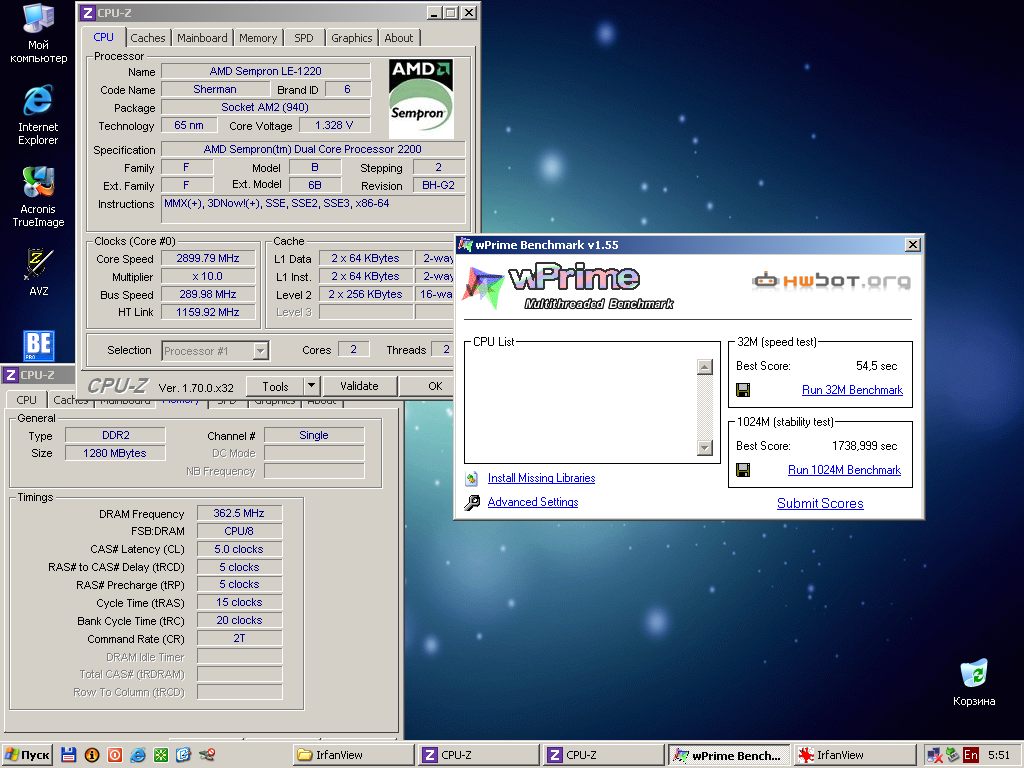
Task: Open the Recycle Bin (Корзина) icon
Action: (974, 683)
